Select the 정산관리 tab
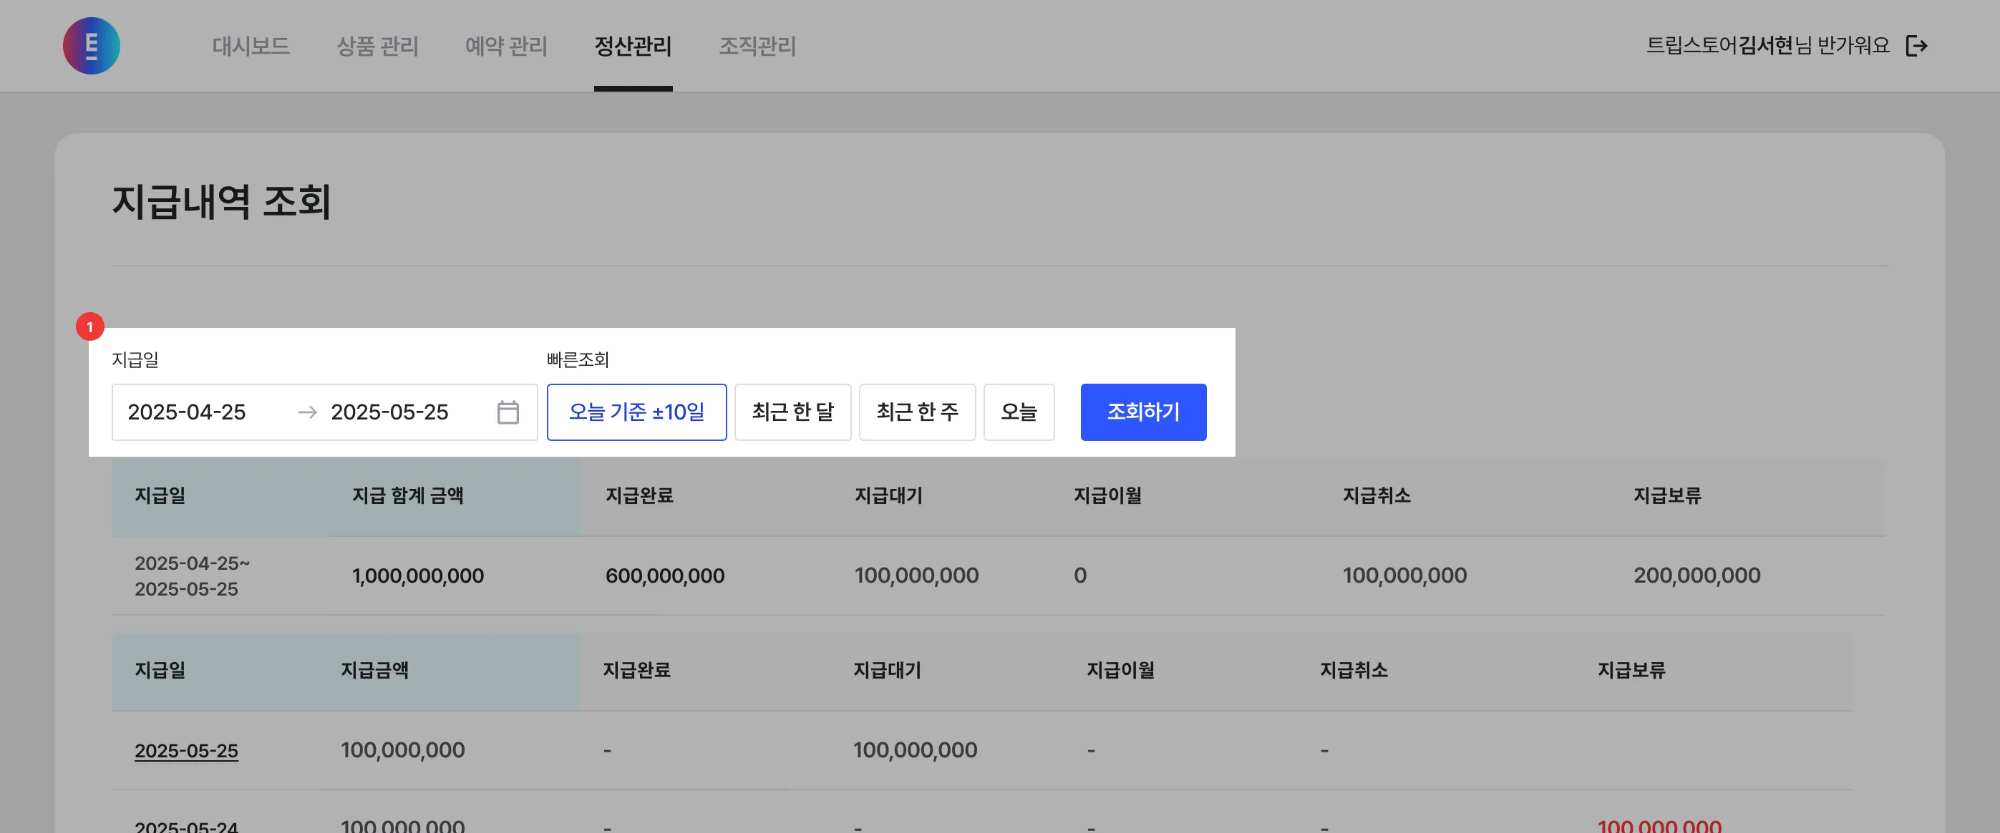The image size is (2000, 833). tap(633, 46)
